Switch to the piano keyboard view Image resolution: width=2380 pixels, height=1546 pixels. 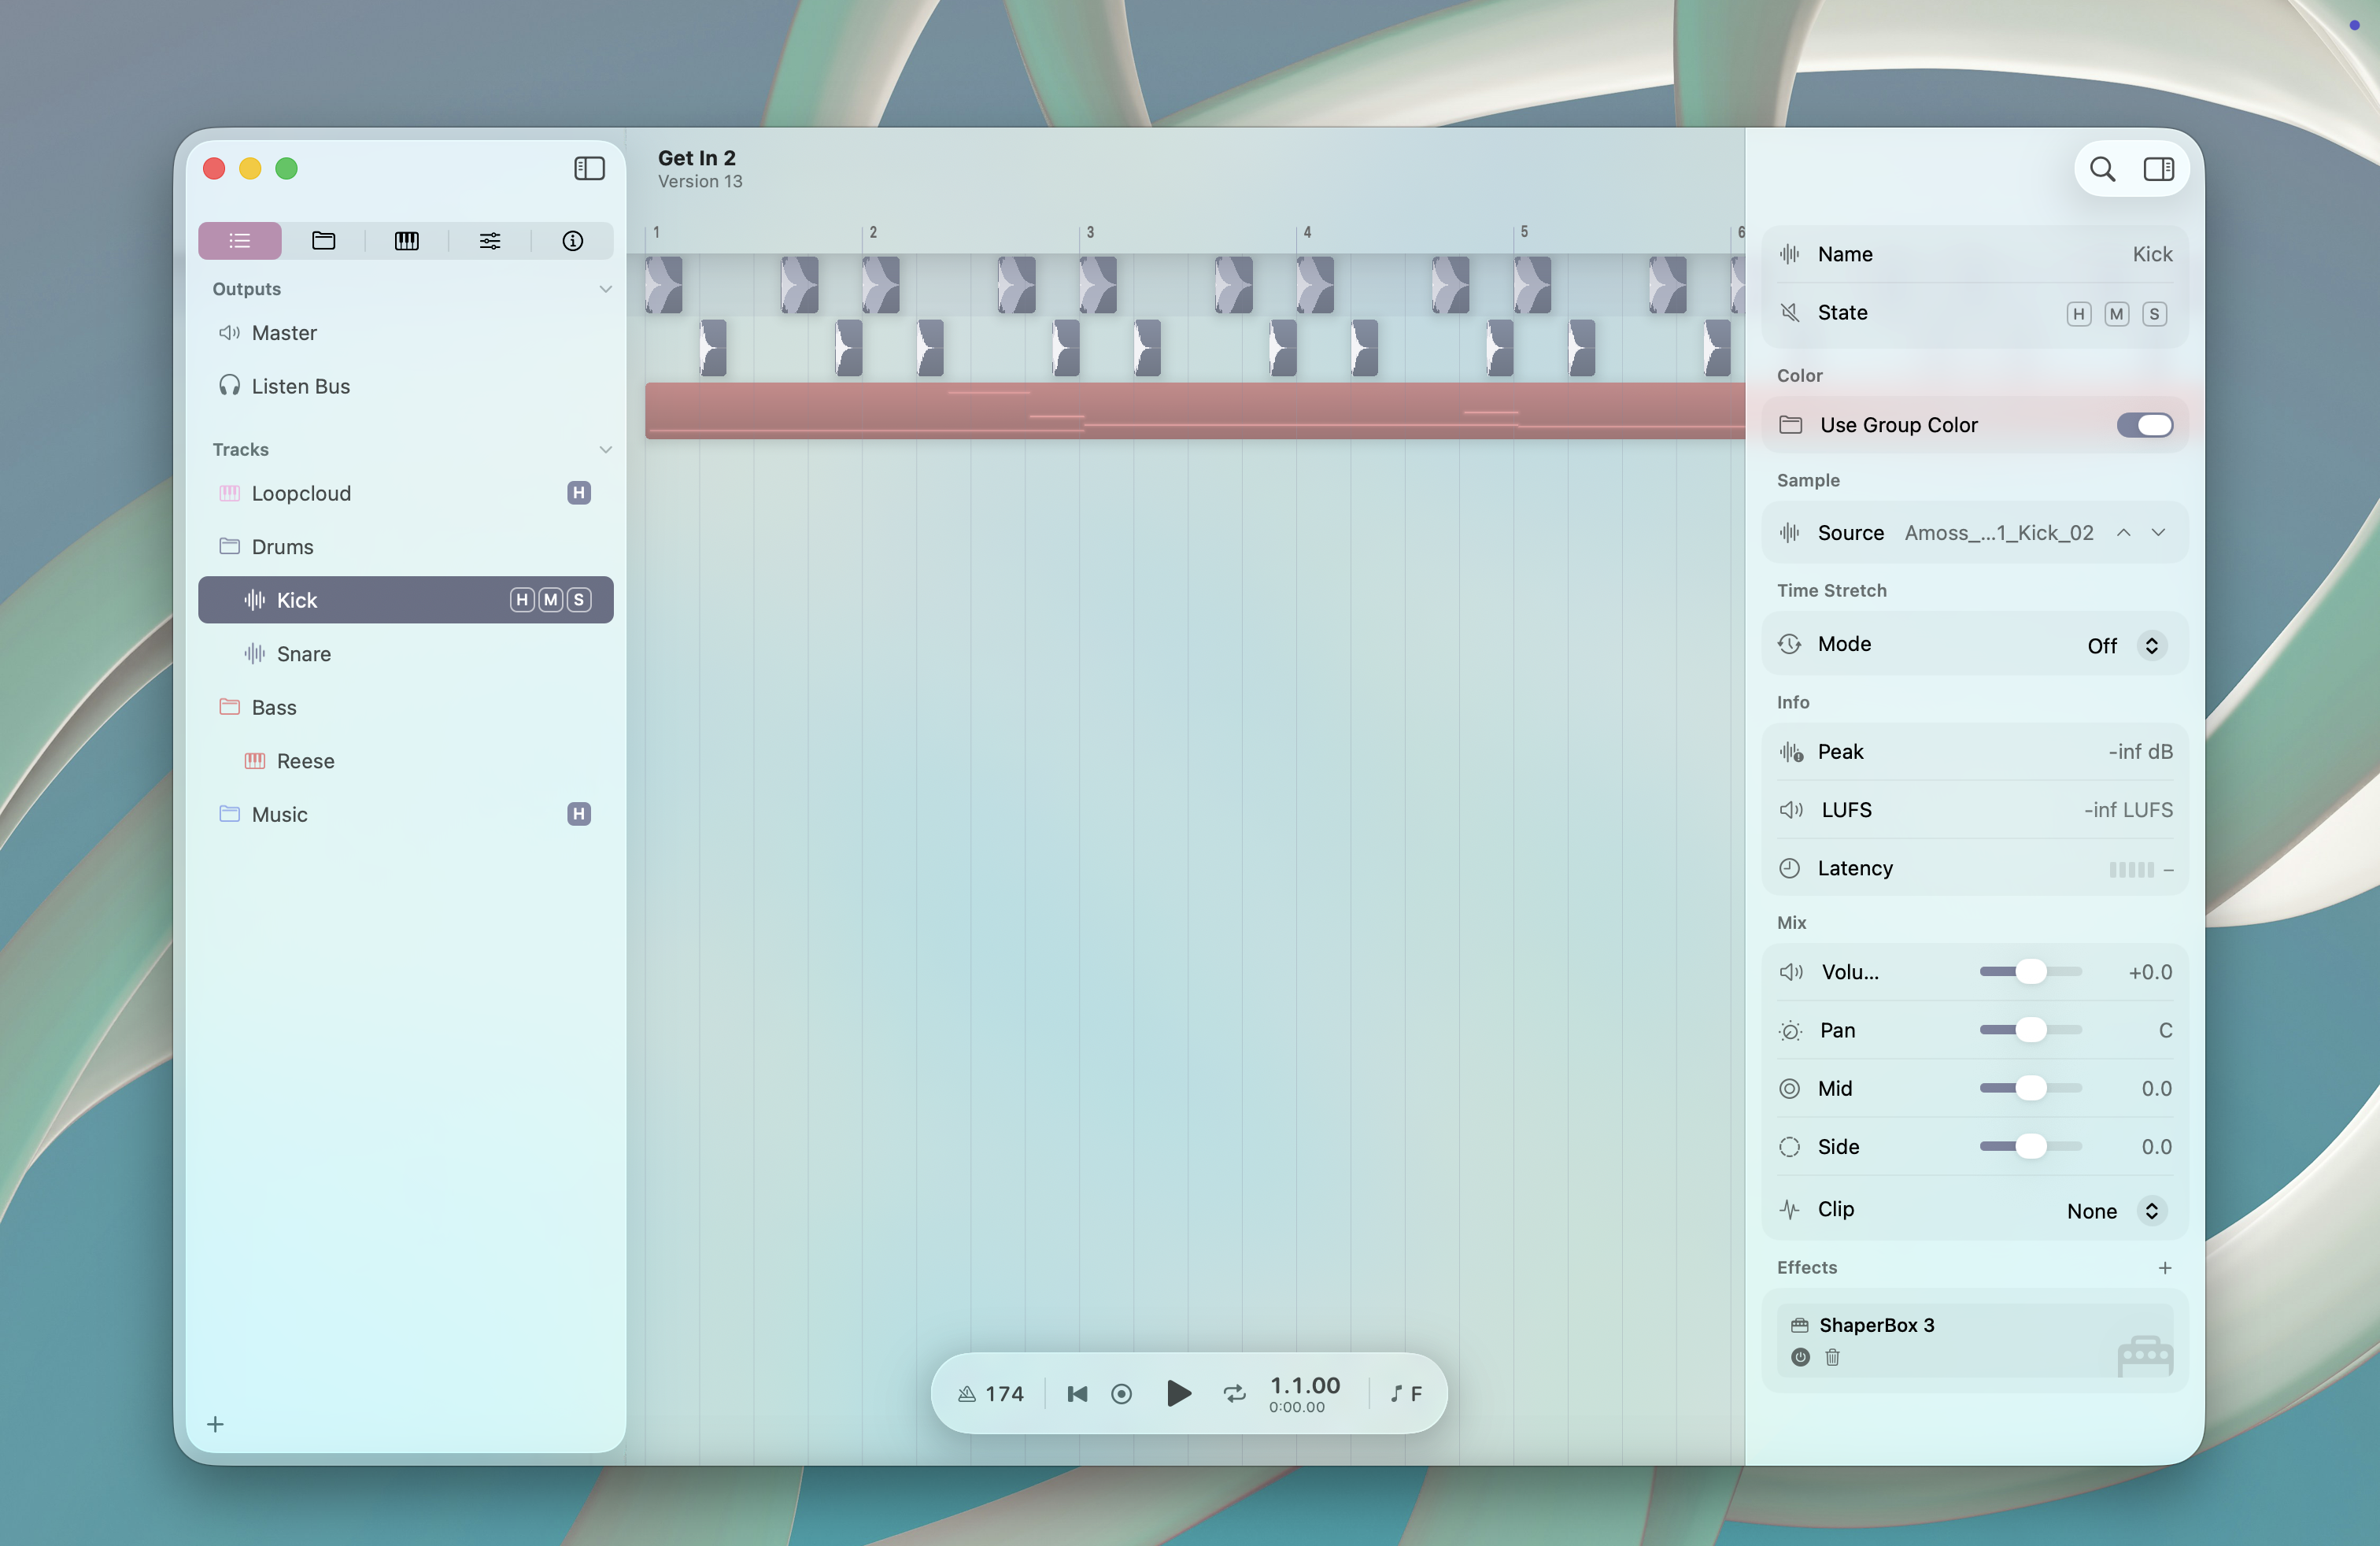click(x=406, y=240)
